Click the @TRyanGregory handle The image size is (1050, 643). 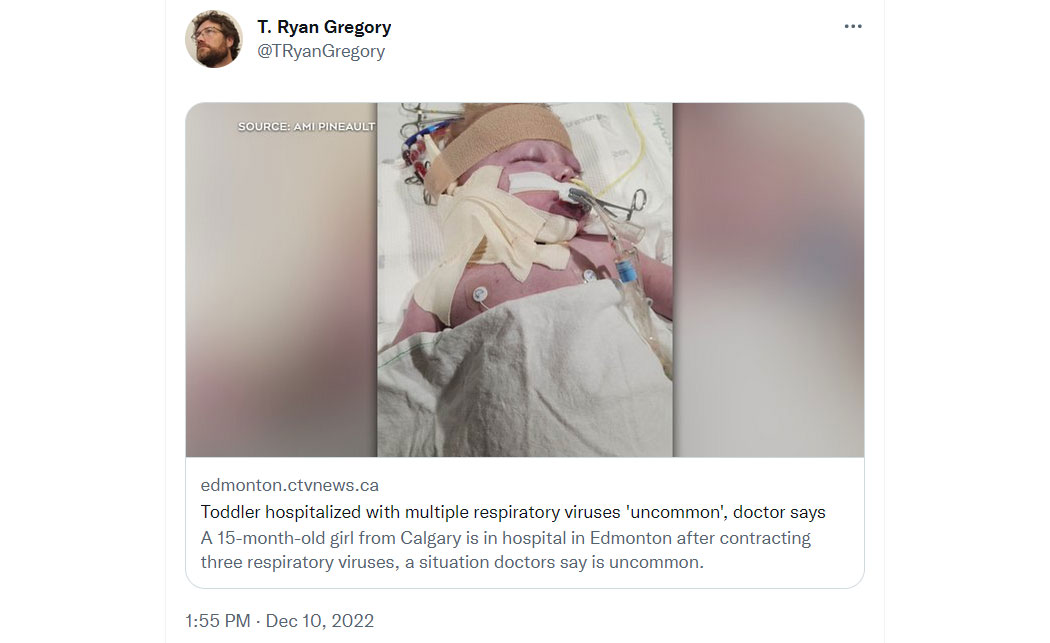point(321,52)
